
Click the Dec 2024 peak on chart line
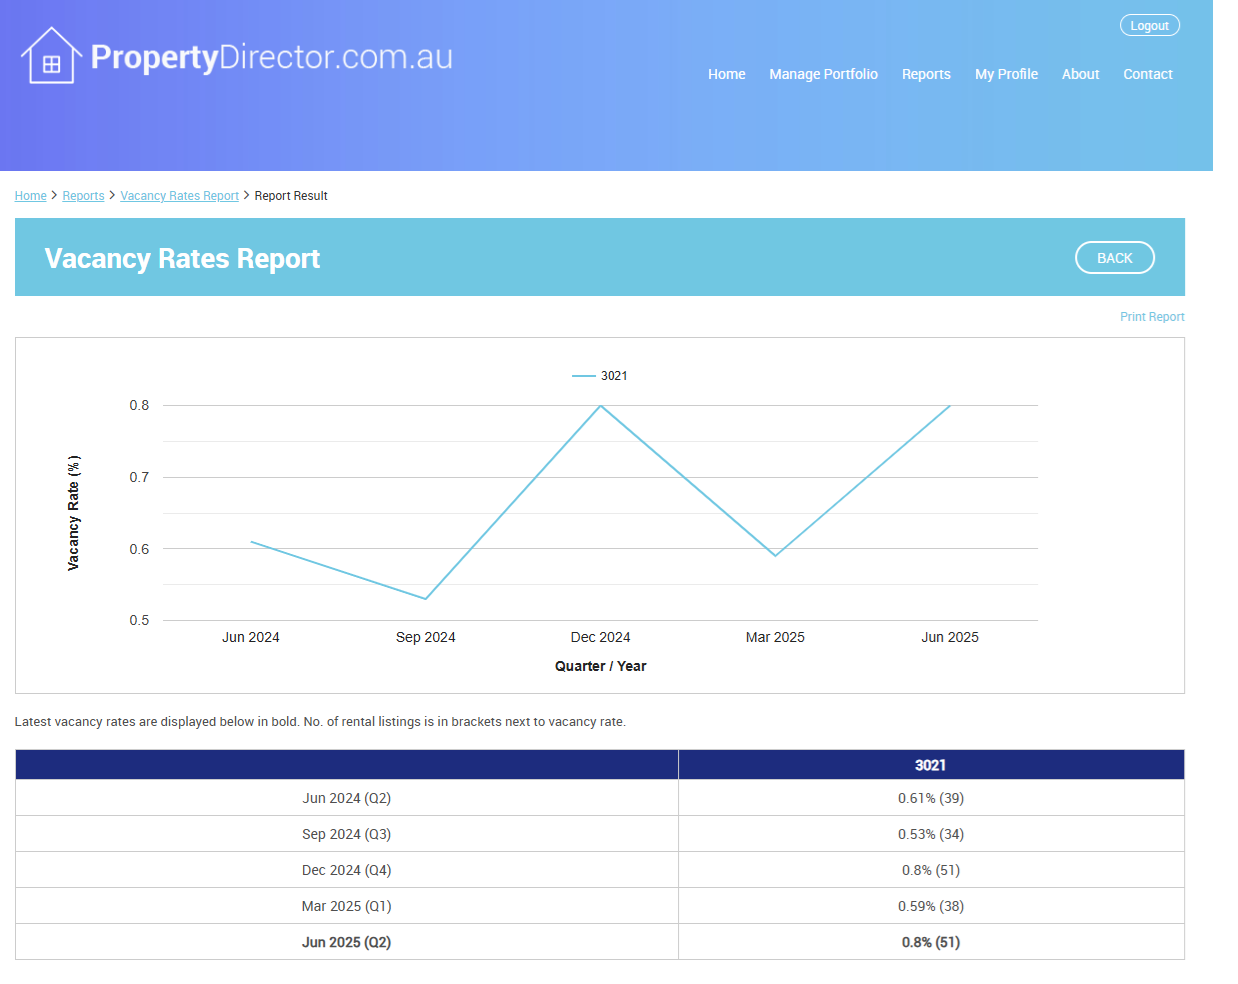(x=600, y=406)
